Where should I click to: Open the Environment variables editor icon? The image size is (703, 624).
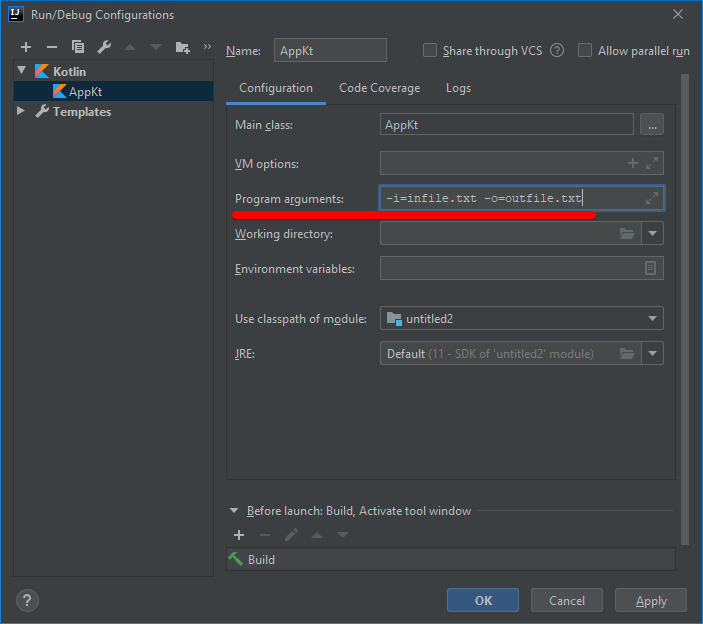point(650,268)
